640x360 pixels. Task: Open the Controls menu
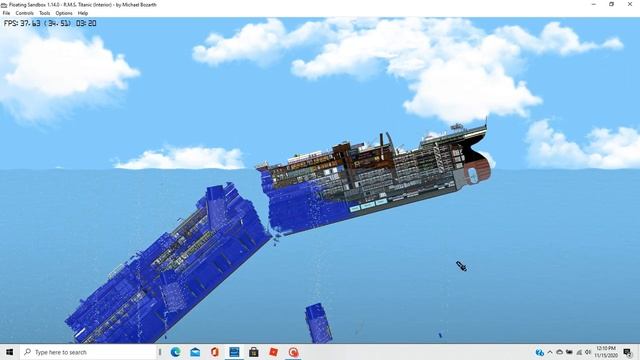click(x=24, y=13)
